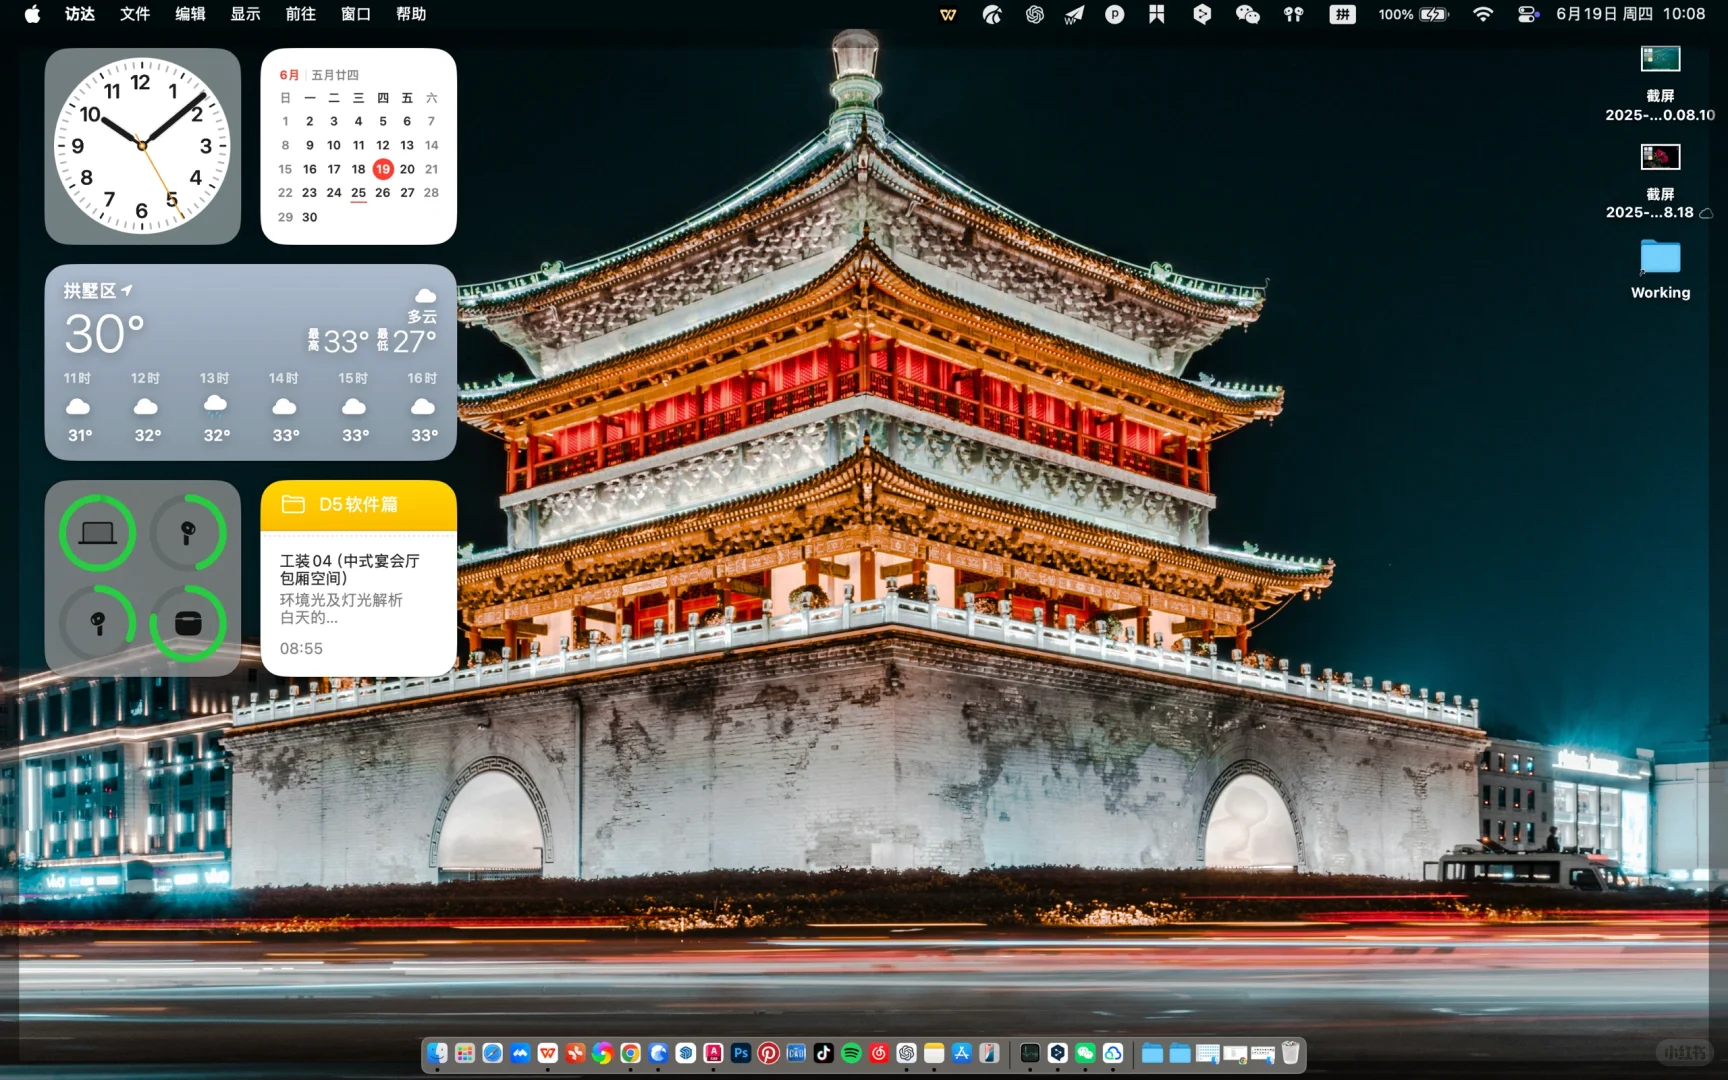Open Pinterest from the Dock
The width and height of the screenshot is (1728, 1080).
769,1053
